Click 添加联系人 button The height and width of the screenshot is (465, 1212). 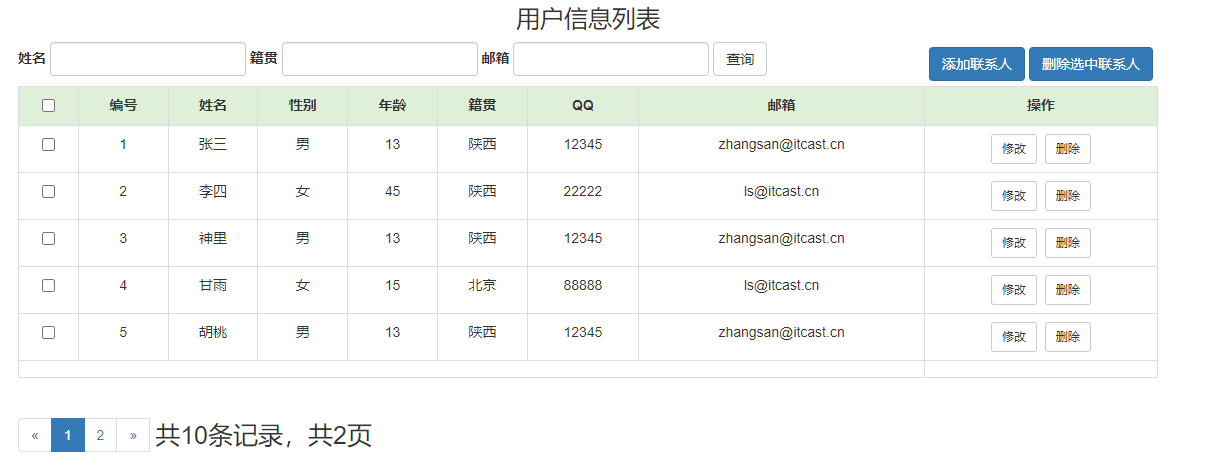pyautogui.click(x=977, y=64)
